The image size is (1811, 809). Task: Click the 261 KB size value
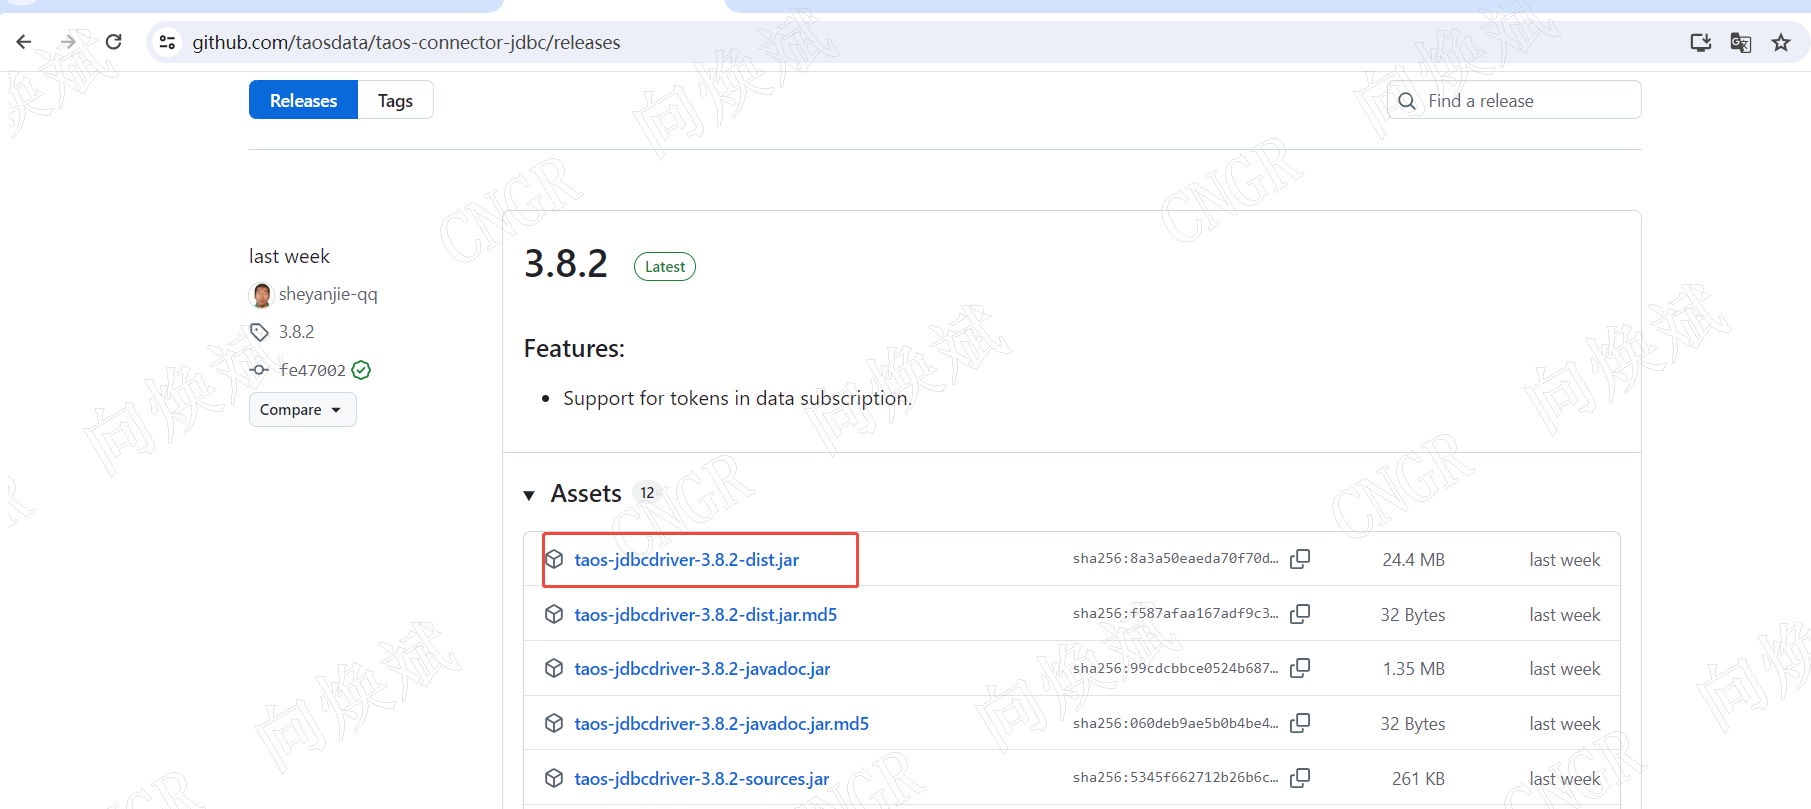1418,779
